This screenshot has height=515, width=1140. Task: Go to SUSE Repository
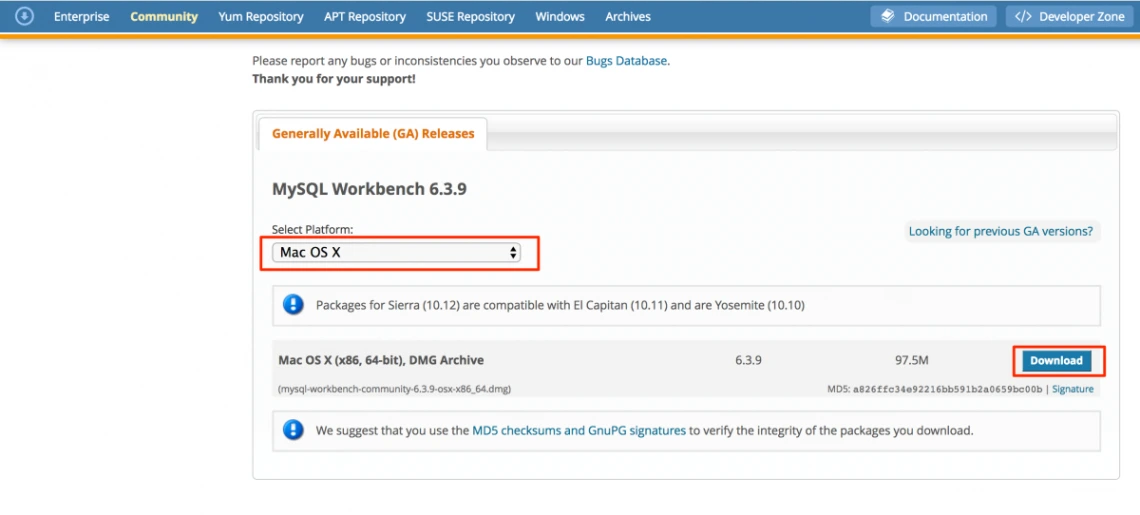tap(470, 16)
